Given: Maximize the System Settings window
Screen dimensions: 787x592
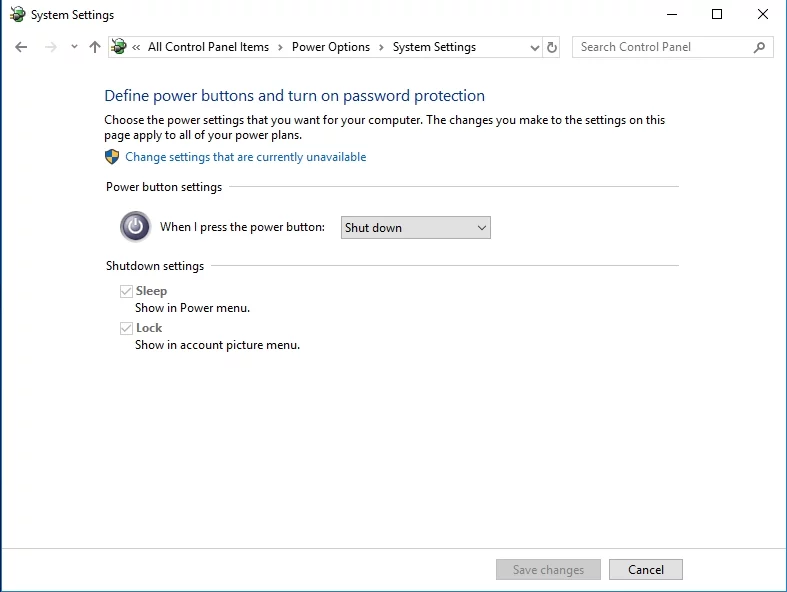Looking at the screenshot, I should click(x=717, y=15).
